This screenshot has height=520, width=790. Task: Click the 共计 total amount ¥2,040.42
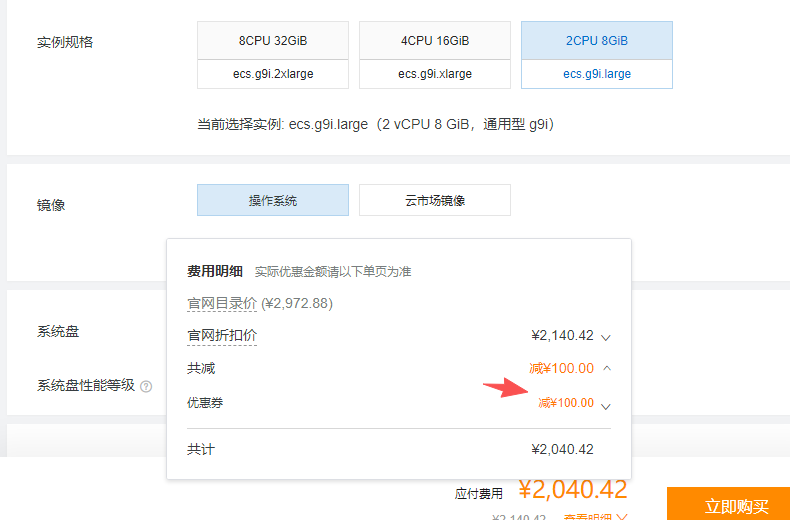pos(563,450)
